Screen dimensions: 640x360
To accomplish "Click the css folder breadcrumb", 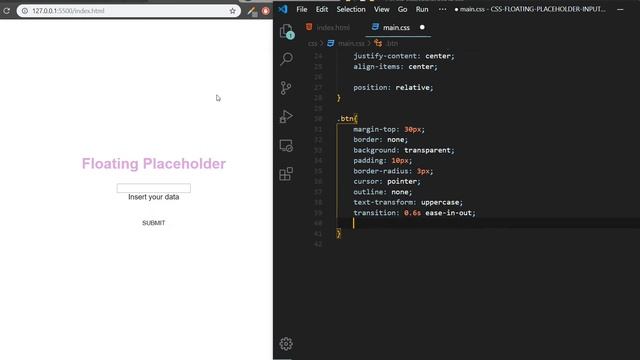I will pos(312,43).
